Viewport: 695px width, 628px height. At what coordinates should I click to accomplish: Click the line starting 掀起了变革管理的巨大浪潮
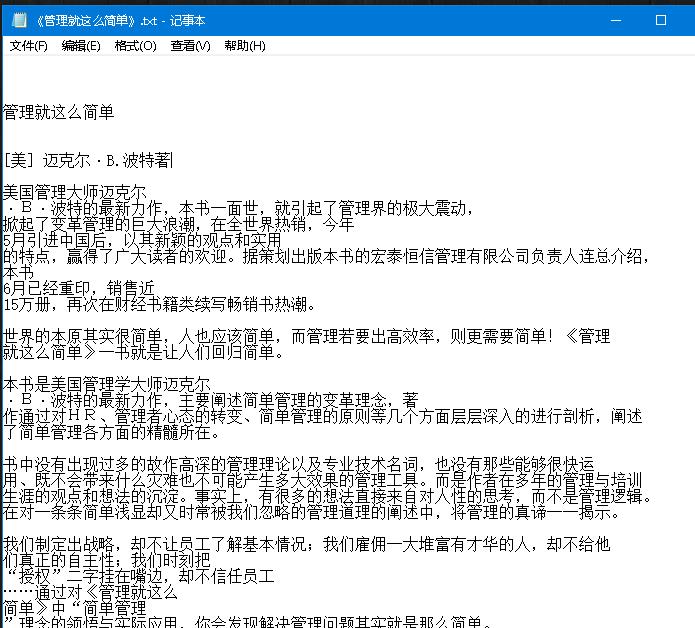click(179, 224)
